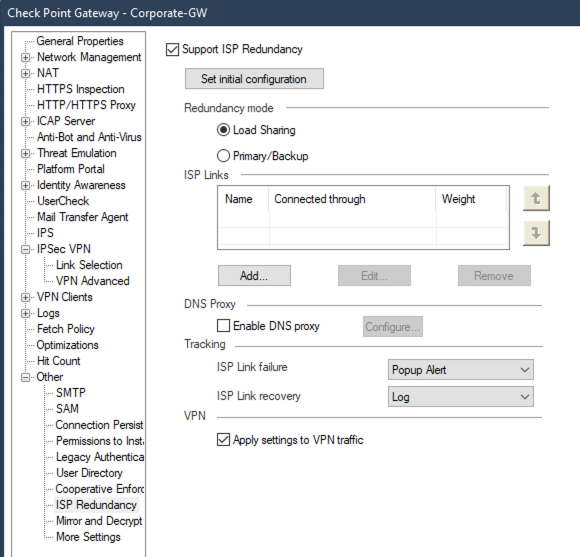The height and width of the screenshot is (557, 580).
Task: Select Hit Count in tree
Action: pos(58,361)
